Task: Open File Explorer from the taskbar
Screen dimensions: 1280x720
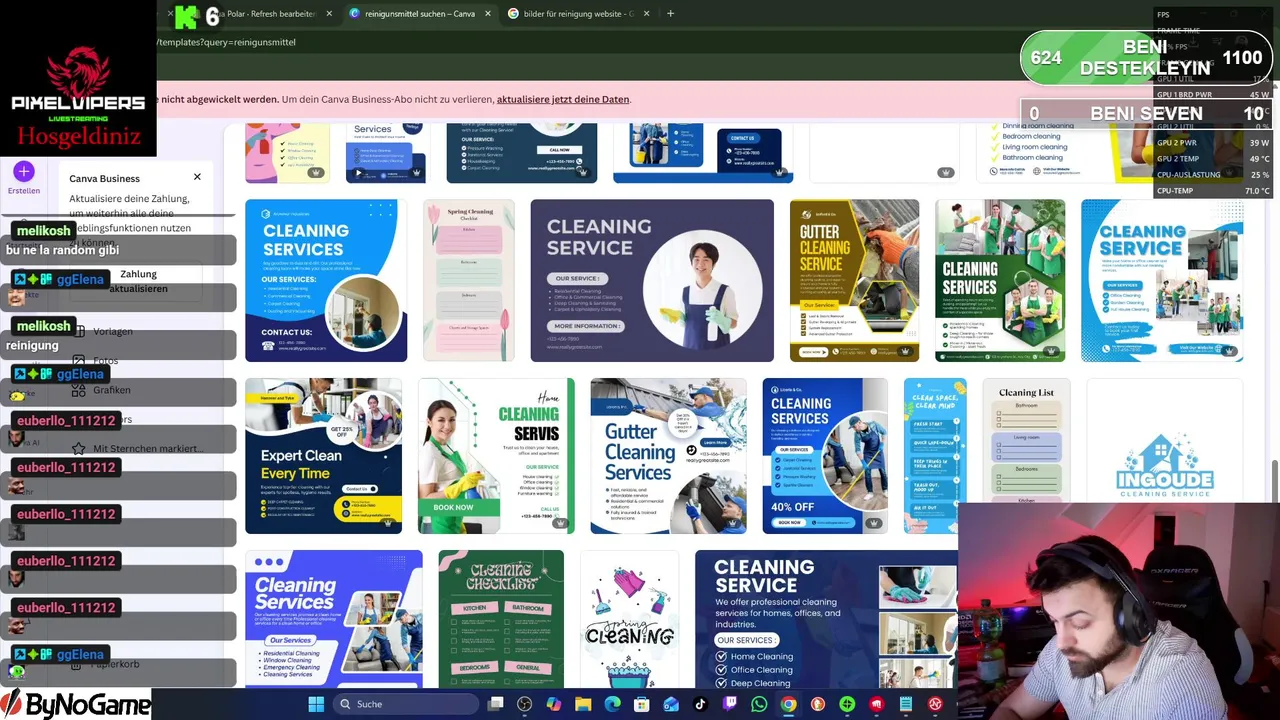Action: click(583, 704)
